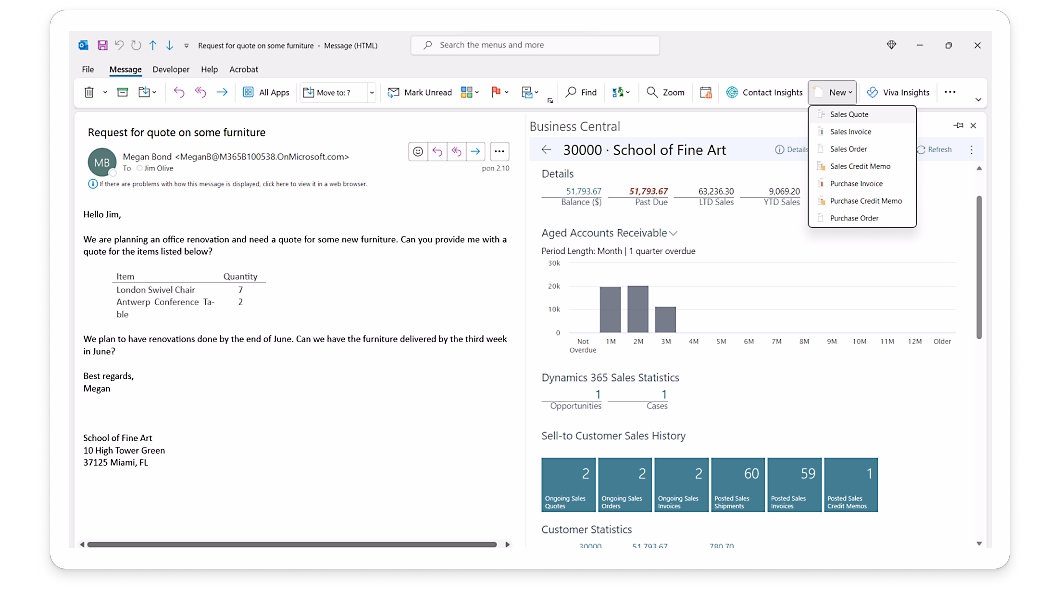1060x596 pixels.
Task: Choose Purchase Credit Memo from the menu
Action: [x=862, y=201]
